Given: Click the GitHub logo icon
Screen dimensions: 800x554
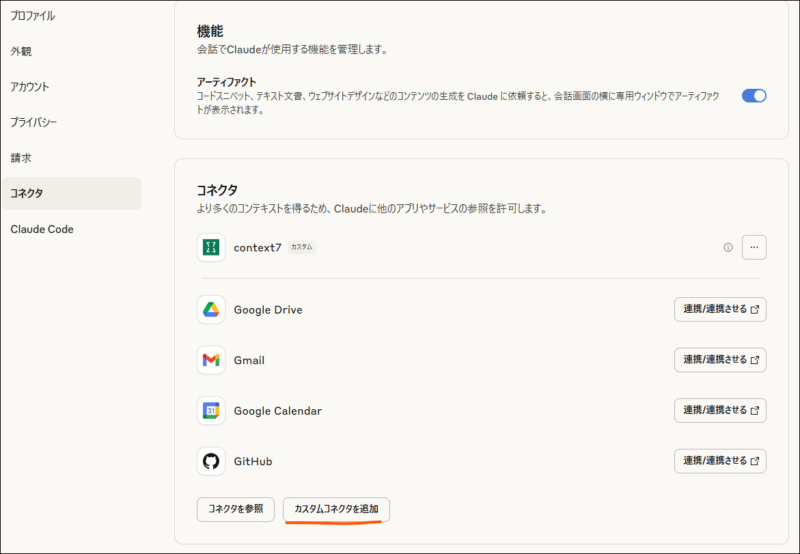Looking at the screenshot, I should tap(211, 461).
